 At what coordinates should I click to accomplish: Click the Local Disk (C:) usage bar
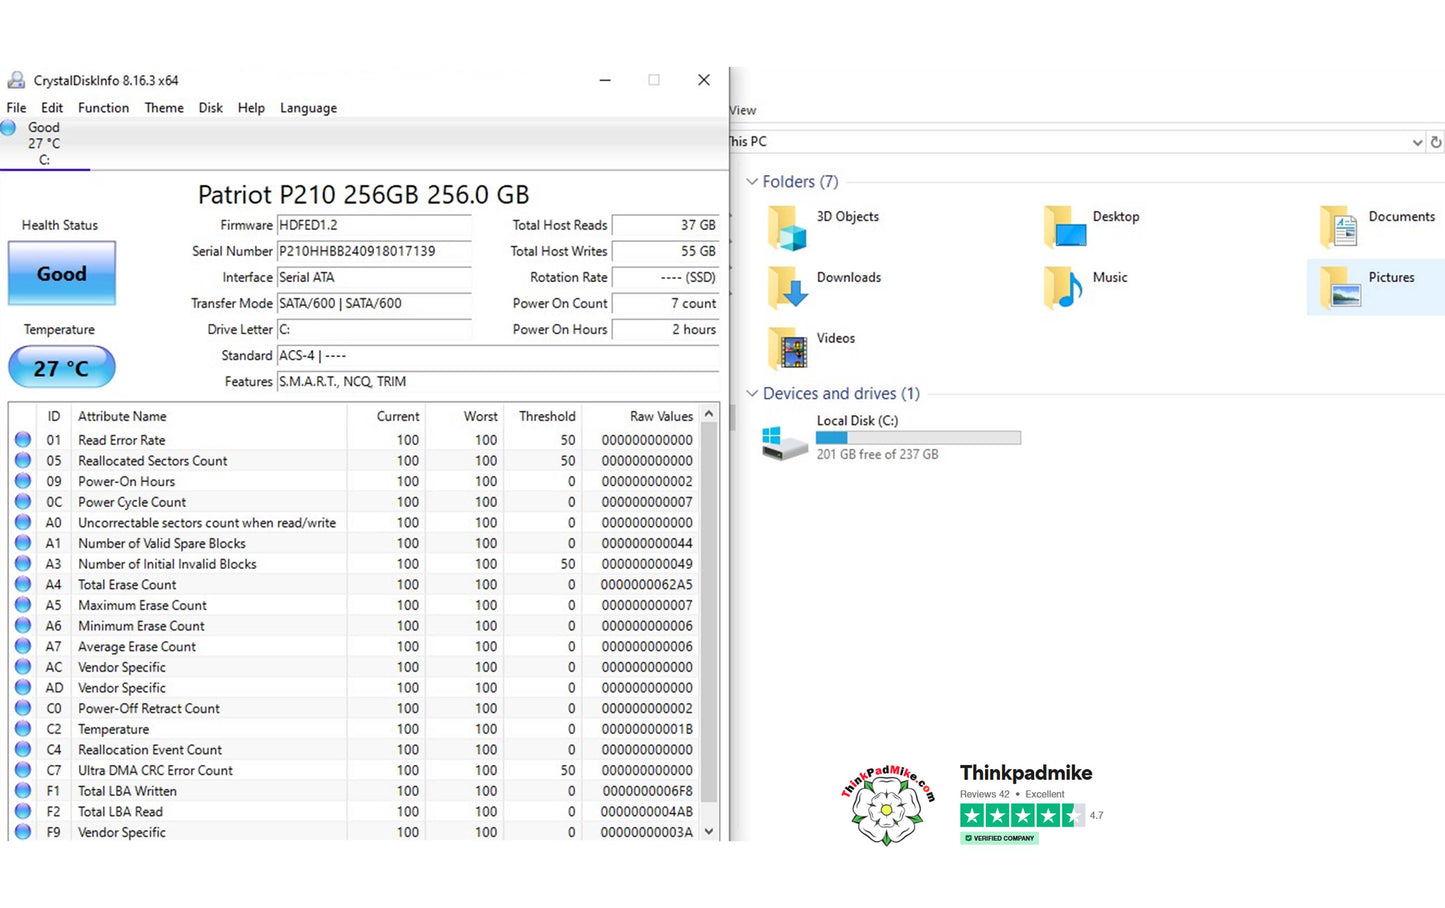[x=918, y=438]
